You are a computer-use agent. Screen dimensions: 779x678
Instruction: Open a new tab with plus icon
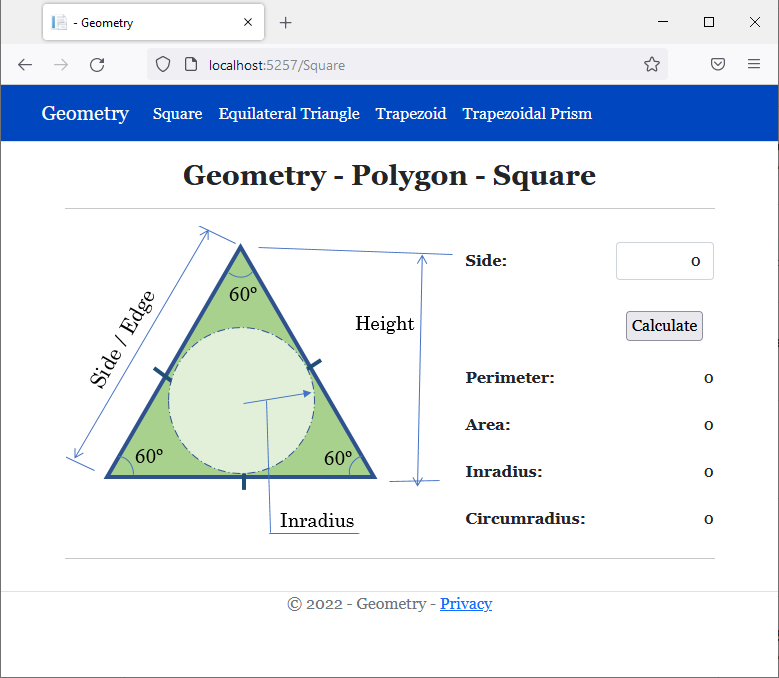tap(286, 22)
